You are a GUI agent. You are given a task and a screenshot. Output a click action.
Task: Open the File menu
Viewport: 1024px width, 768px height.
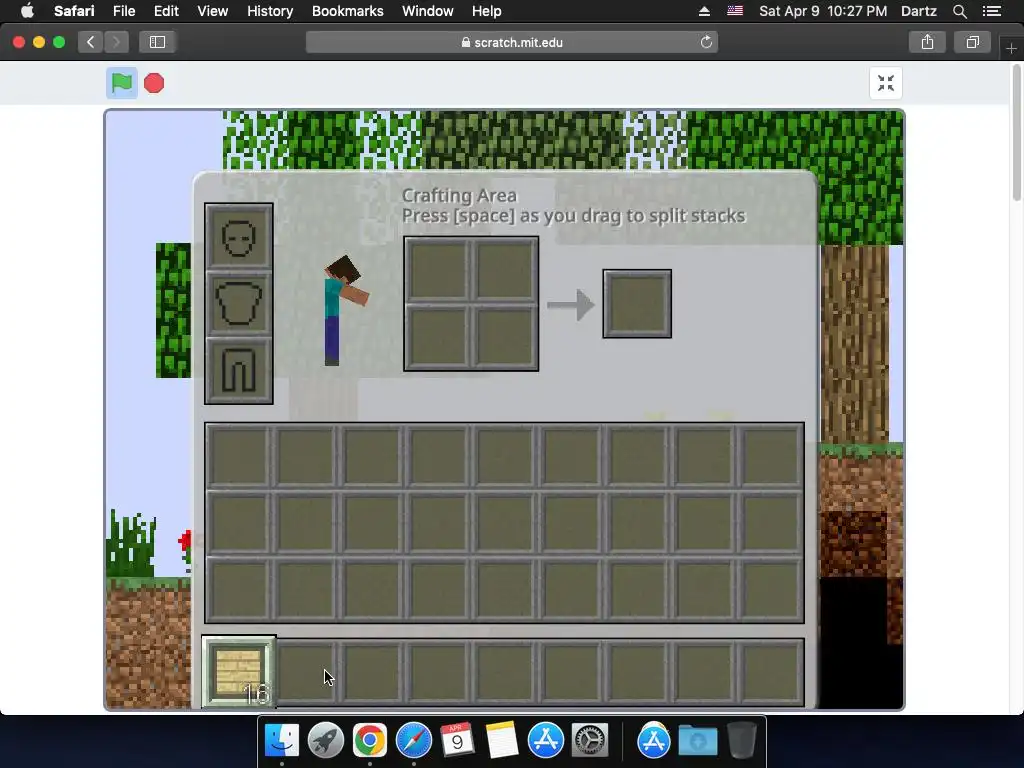pyautogui.click(x=123, y=11)
